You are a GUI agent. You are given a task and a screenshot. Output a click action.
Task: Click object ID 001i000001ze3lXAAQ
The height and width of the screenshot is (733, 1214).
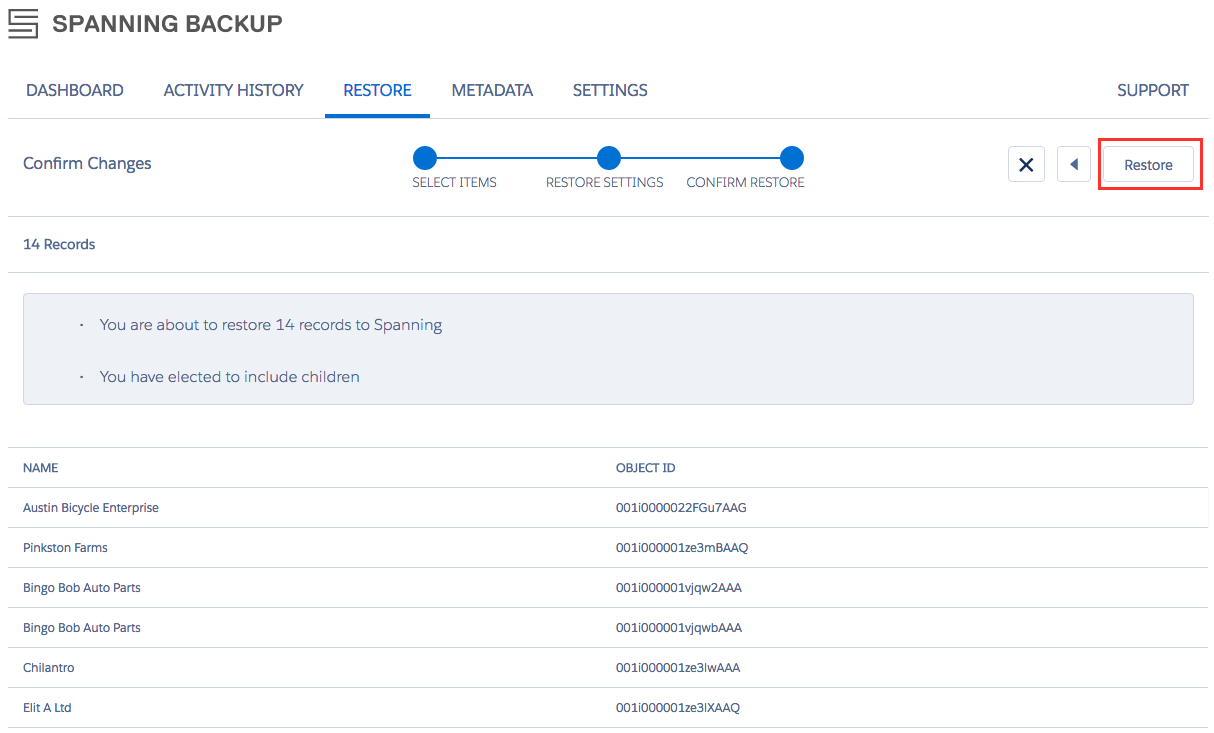(x=678, y=708)
